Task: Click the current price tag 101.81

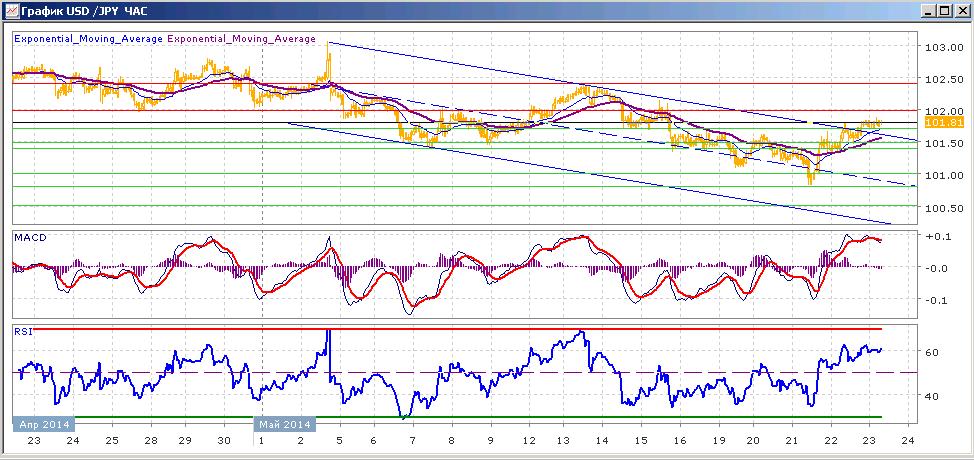Action: (x=944, y=122)
